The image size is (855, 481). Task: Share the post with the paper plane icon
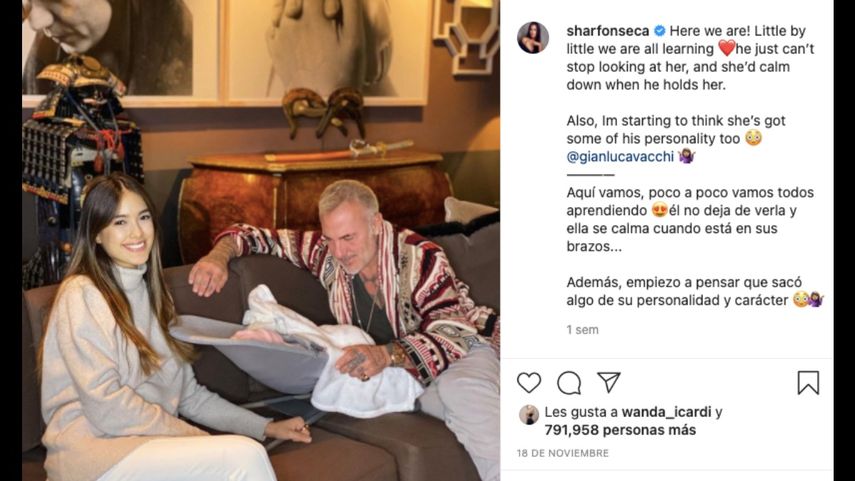[x=609, y=382]
